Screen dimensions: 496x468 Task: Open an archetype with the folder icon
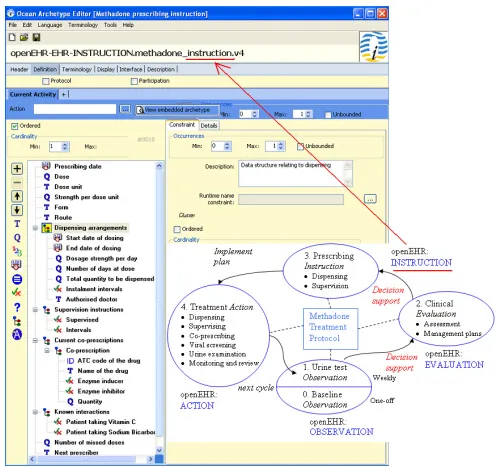tap(24, 37)
